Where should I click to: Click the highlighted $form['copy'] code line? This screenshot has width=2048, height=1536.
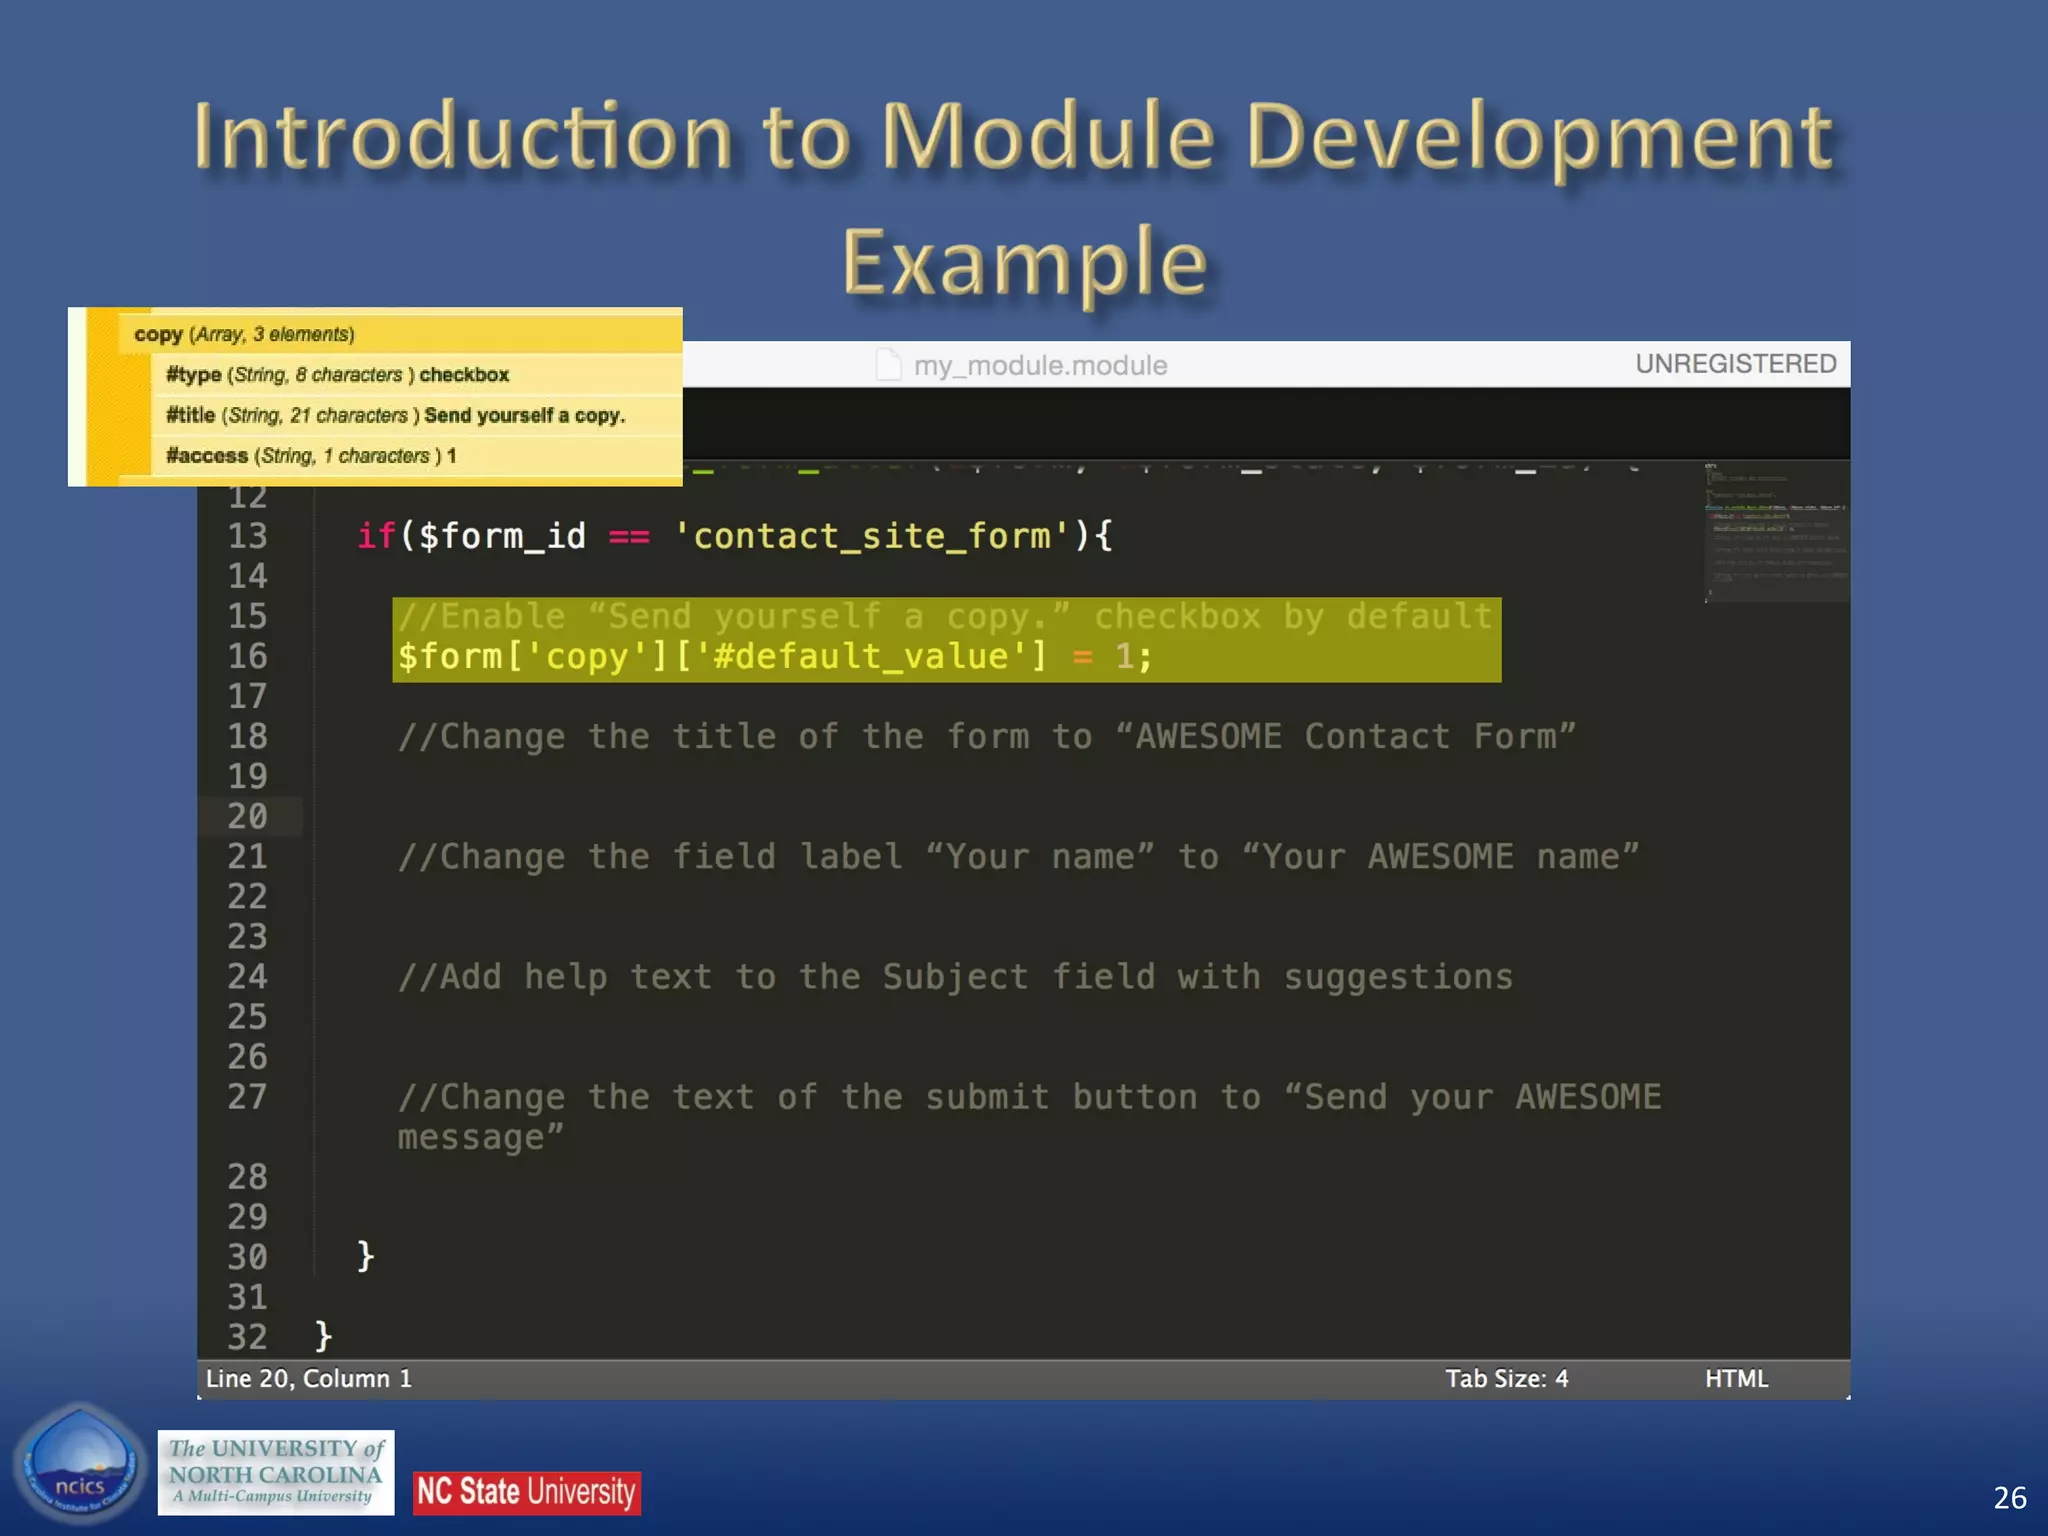click(775, 657)
